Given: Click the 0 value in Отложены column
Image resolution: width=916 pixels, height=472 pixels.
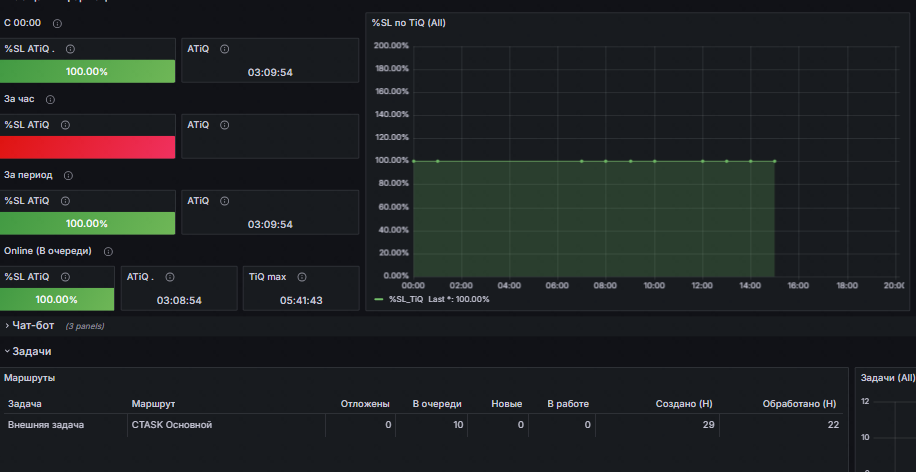Looking at the screenshot, I should pyautogui.click(x=388, y=425).
